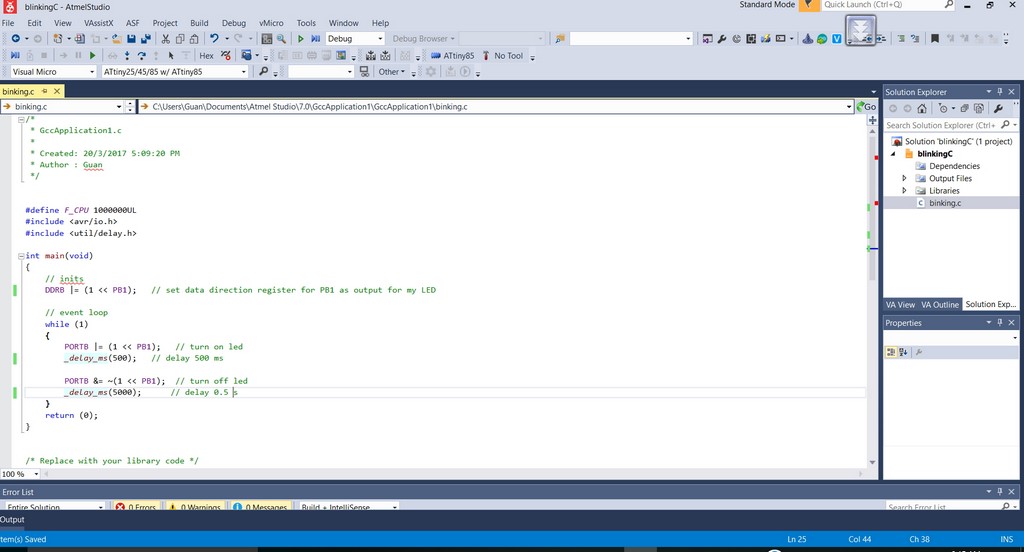The height and width of the screenshot is (552, 1024).
Task: Click the Save All icon
Action: pos(146,39)
